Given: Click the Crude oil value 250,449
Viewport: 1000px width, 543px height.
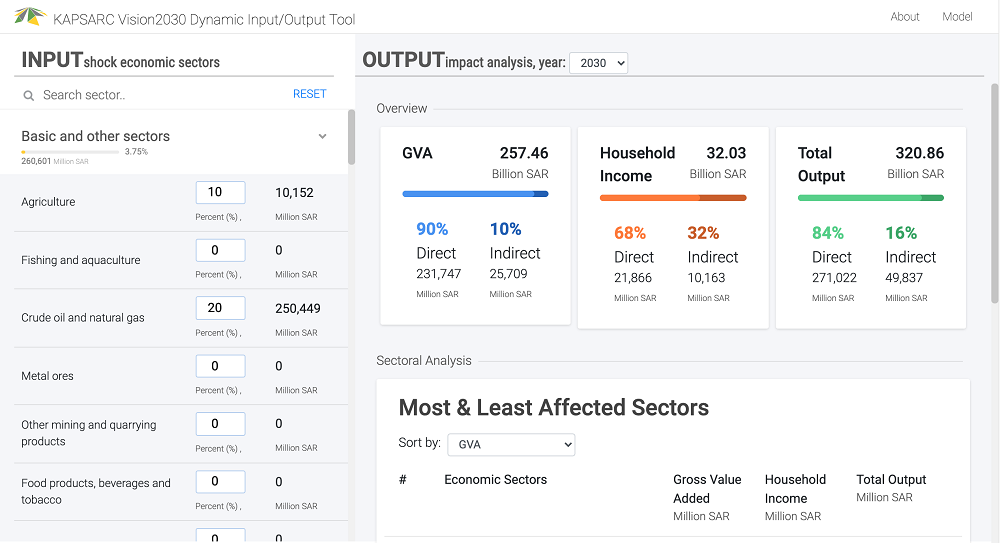Looking at the screenshot, I should (298, 309).
